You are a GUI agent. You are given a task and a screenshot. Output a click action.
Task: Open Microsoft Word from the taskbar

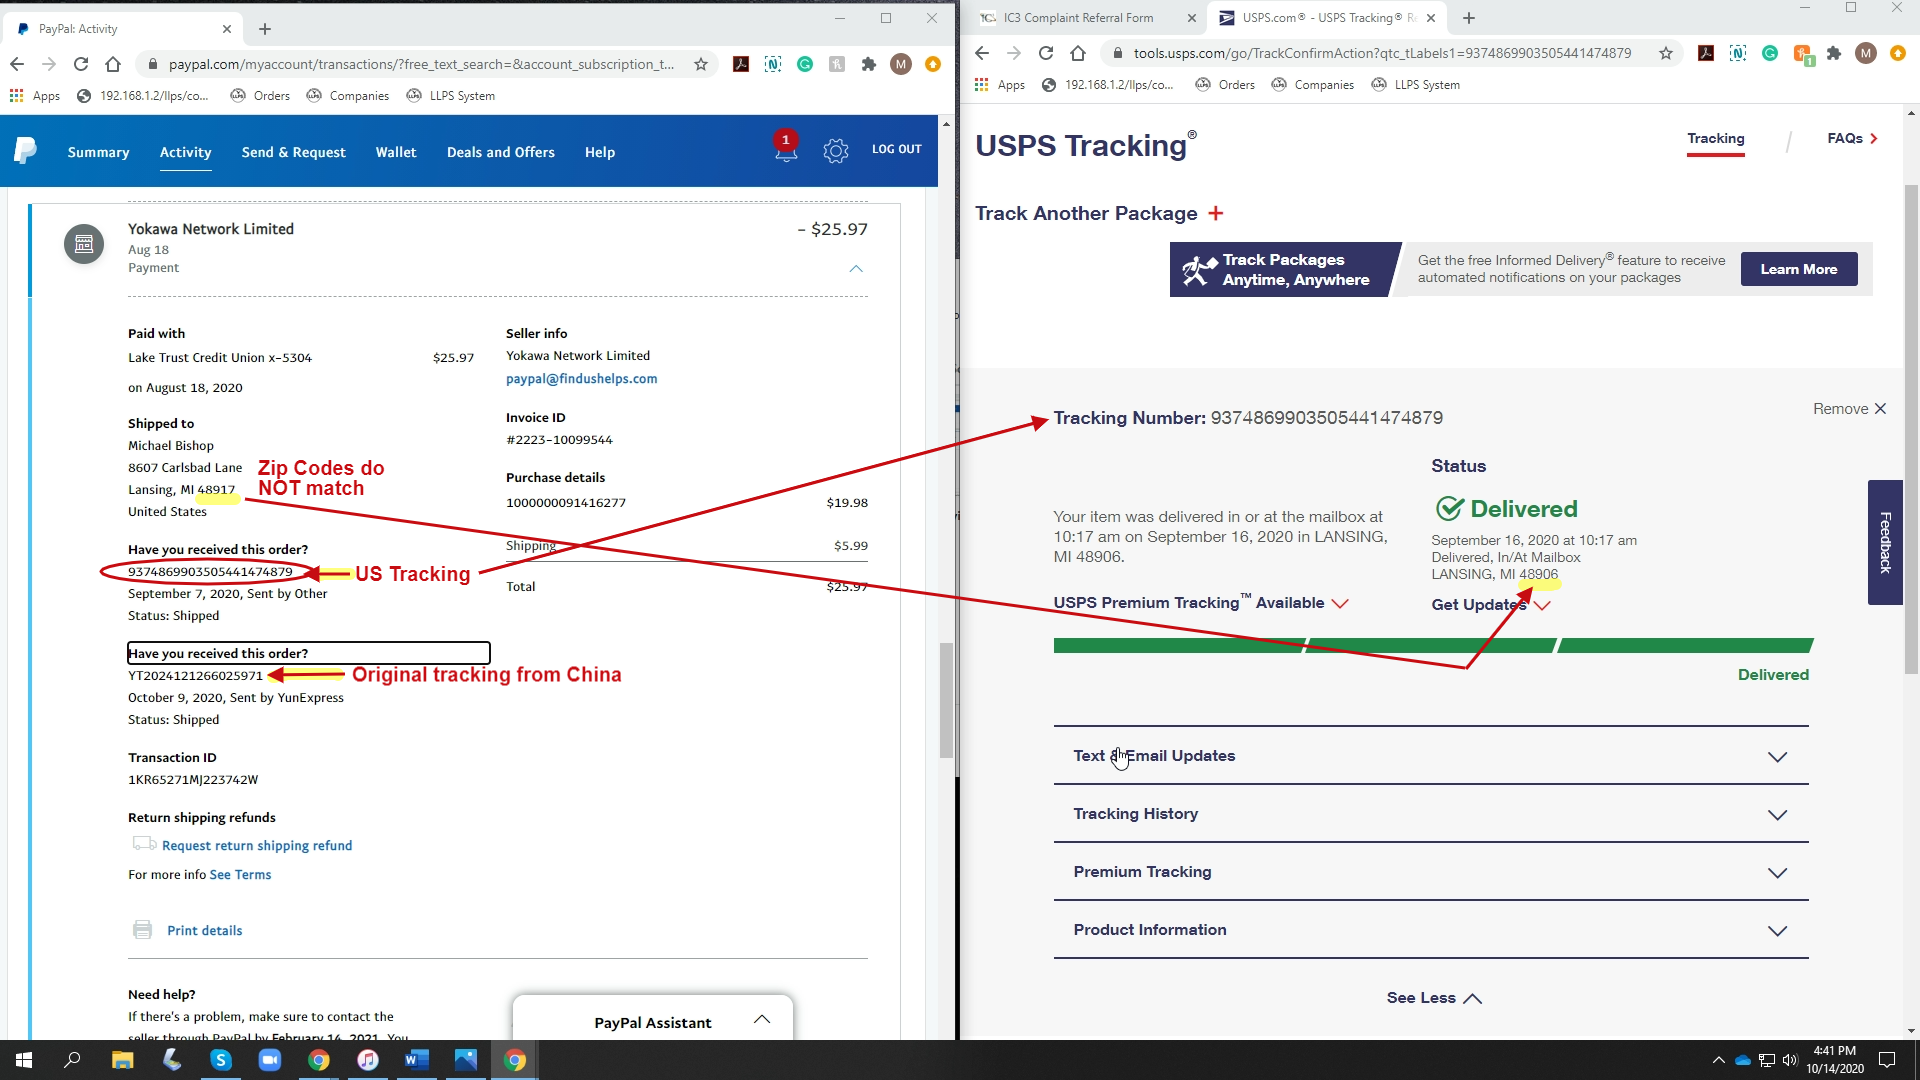tap(416, 1060)
